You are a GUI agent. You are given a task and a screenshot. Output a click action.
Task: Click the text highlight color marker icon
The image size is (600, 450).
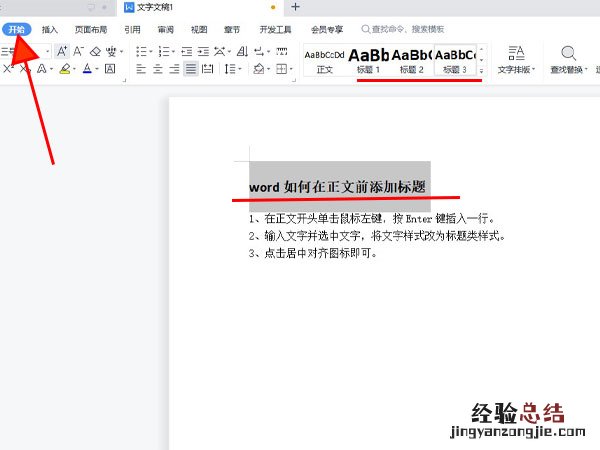(x=65, y=69)
